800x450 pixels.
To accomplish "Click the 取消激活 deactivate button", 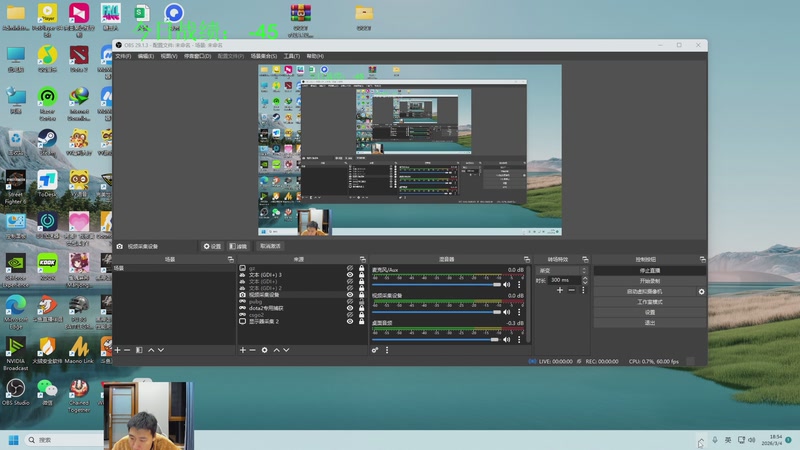I will click(270, 246).
